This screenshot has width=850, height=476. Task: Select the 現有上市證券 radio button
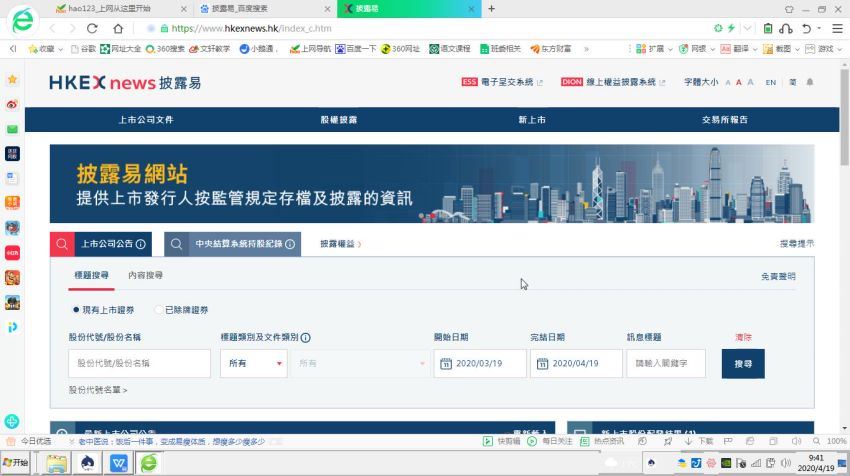coord(76,310)
